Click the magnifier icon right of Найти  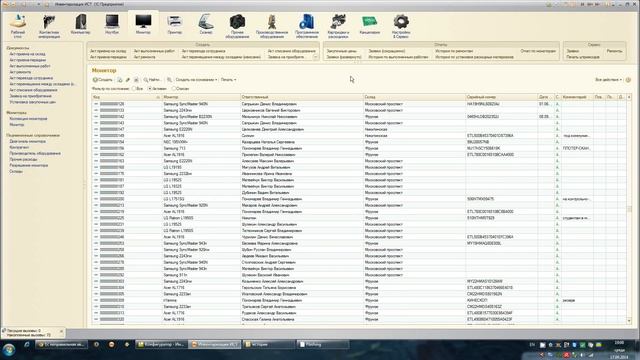coord(169,80)
